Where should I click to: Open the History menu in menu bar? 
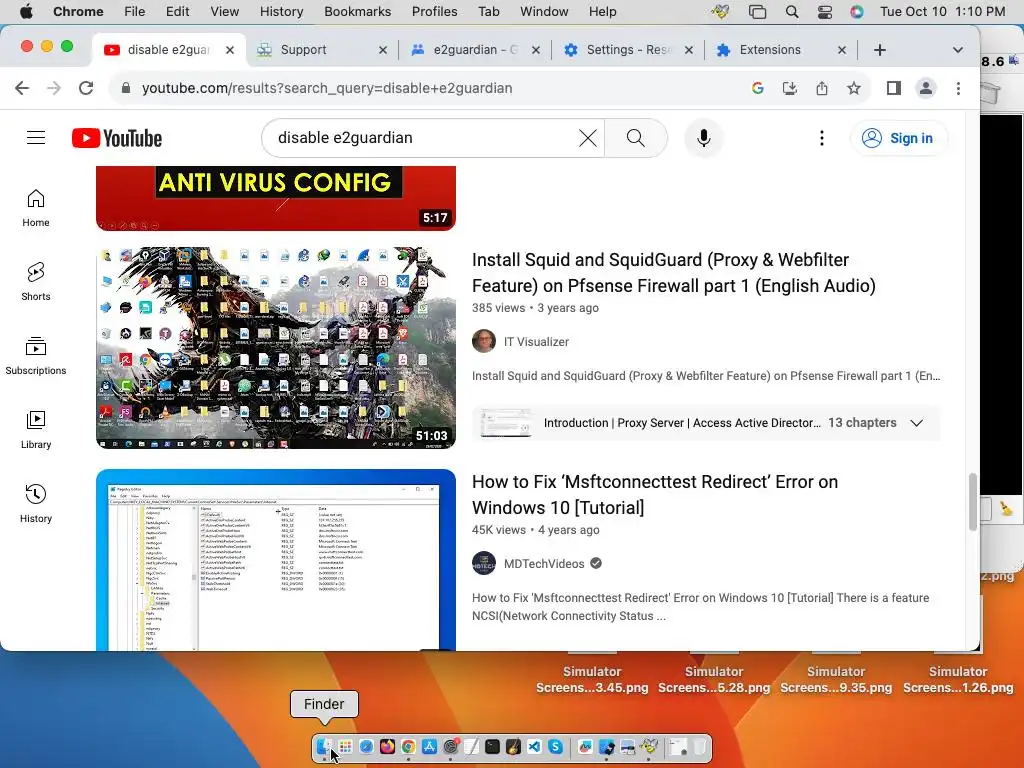point(281,12)
